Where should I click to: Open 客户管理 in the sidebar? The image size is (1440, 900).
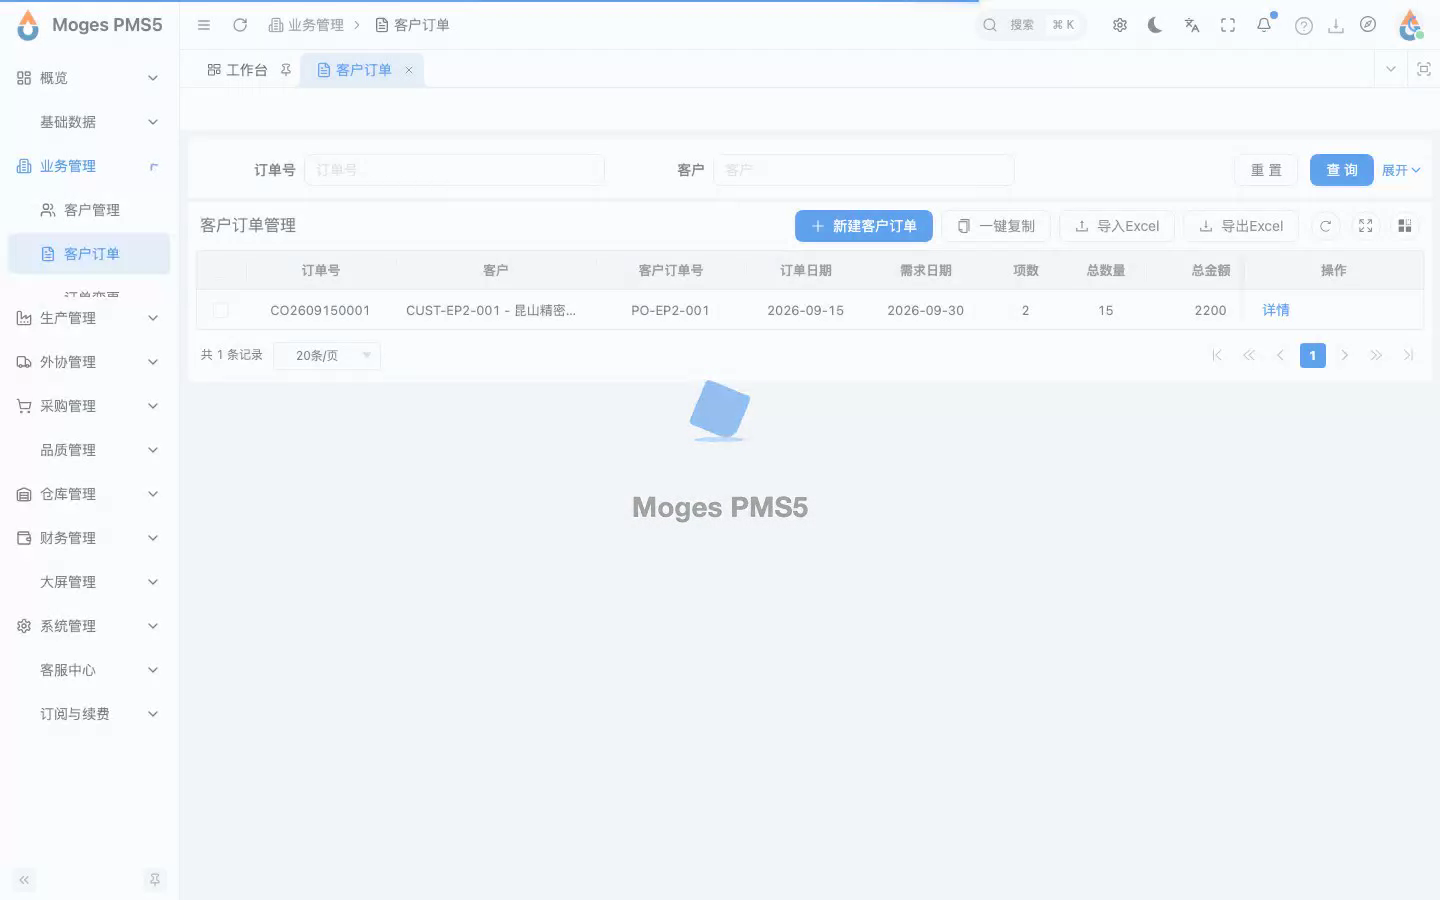pos(89,210)
